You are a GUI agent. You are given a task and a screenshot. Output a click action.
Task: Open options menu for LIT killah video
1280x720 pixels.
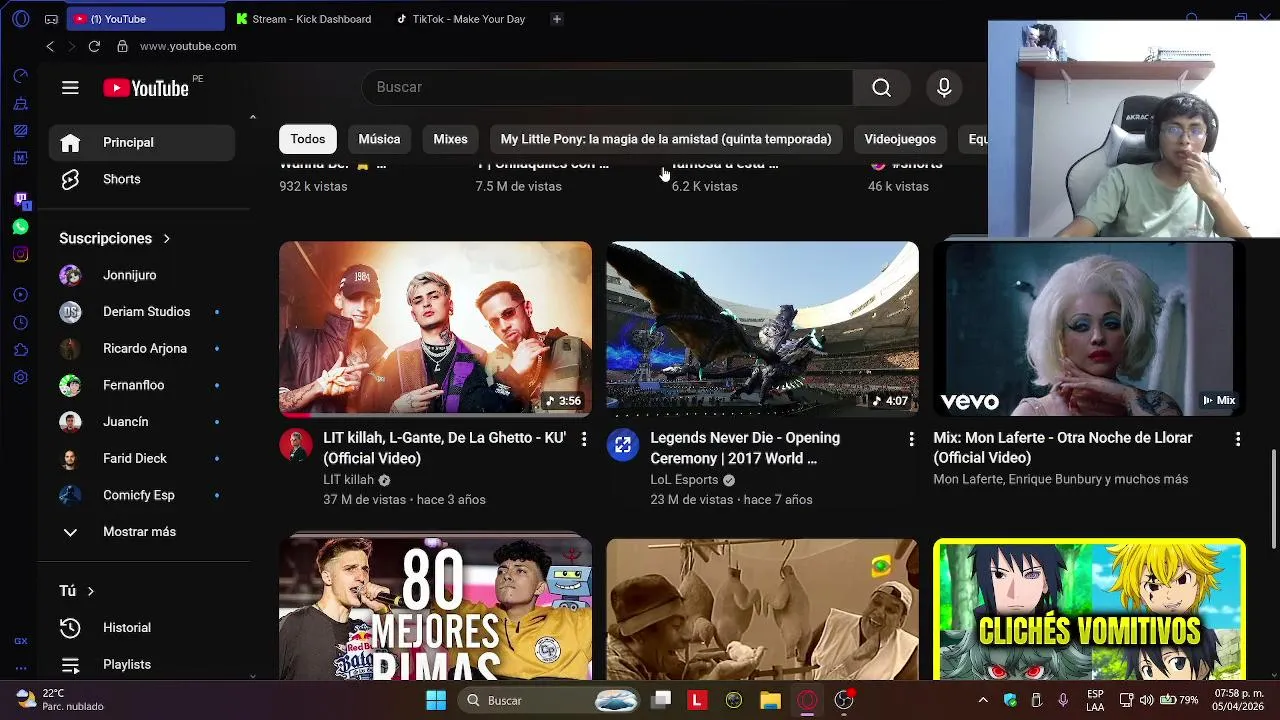click(584, 439)
